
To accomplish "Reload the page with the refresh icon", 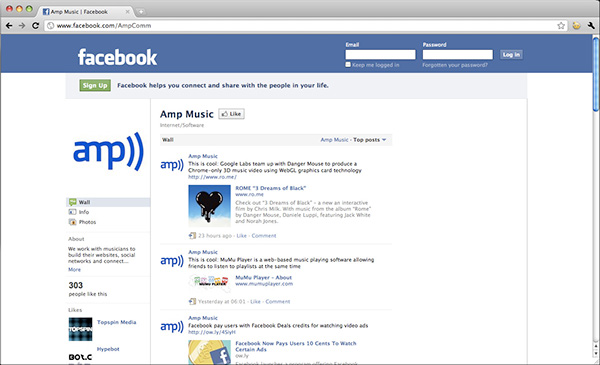I will (x=35, y=26).
